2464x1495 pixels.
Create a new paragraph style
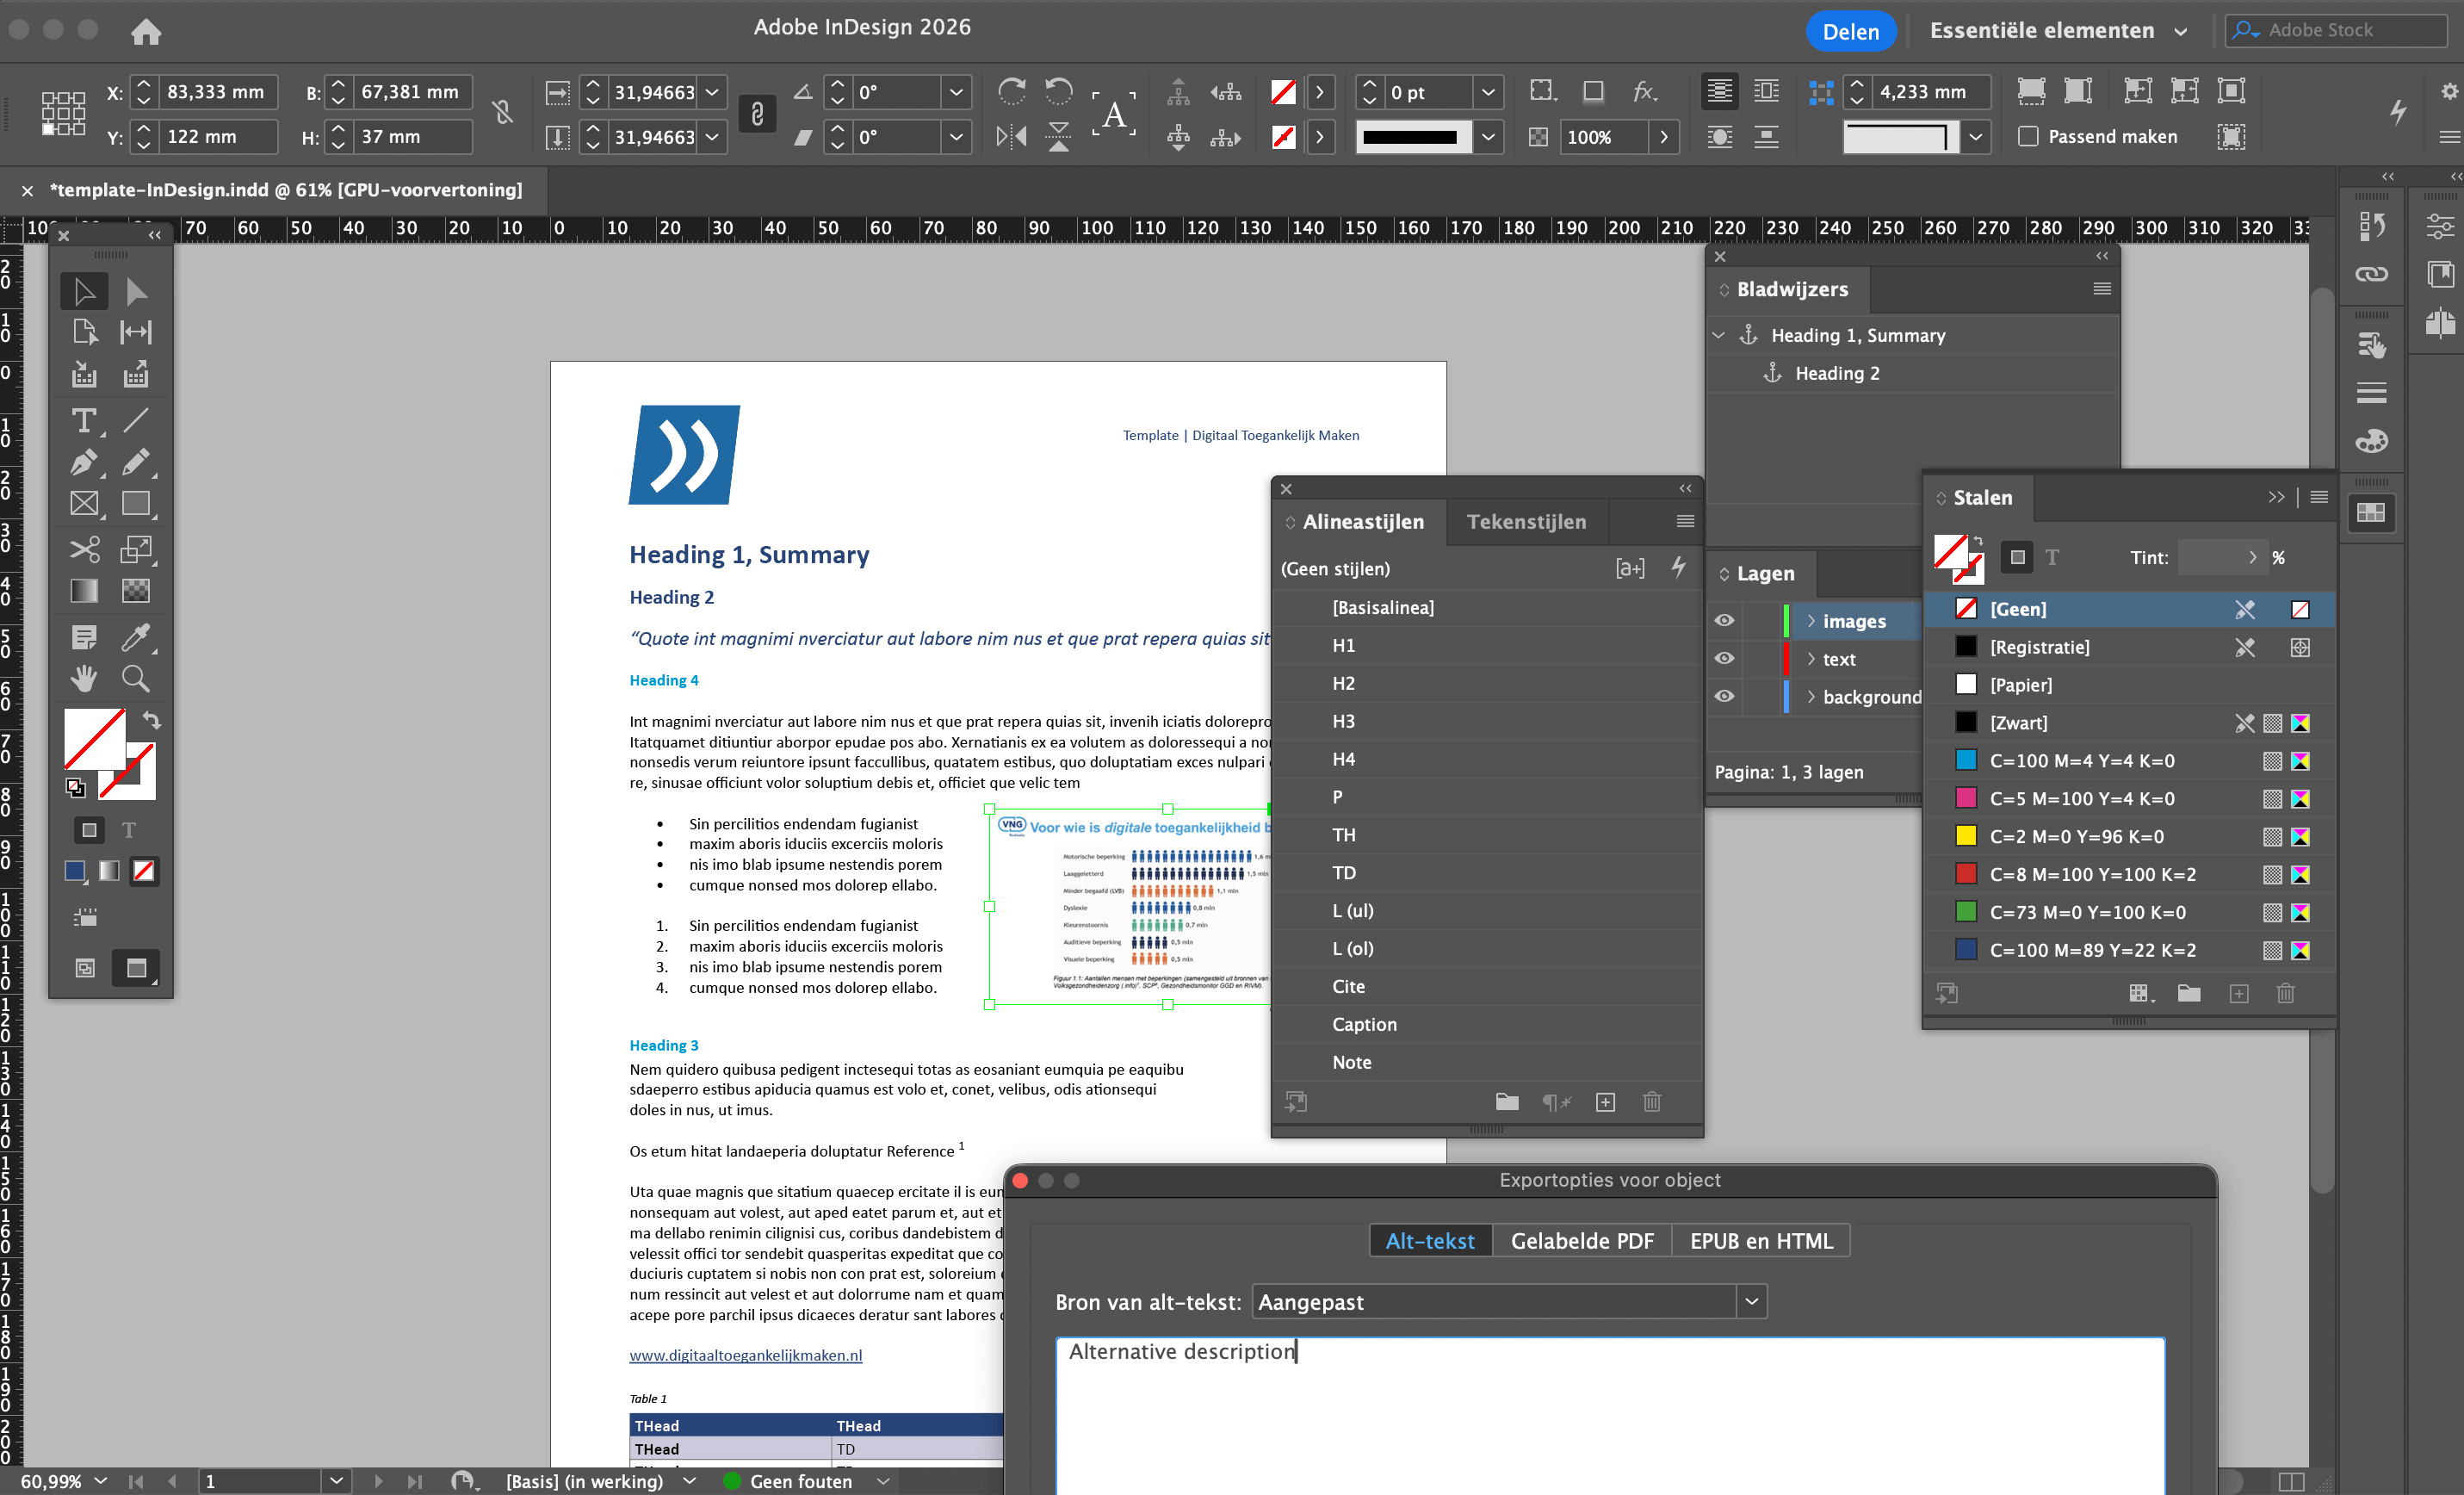pos(1606,1102)
